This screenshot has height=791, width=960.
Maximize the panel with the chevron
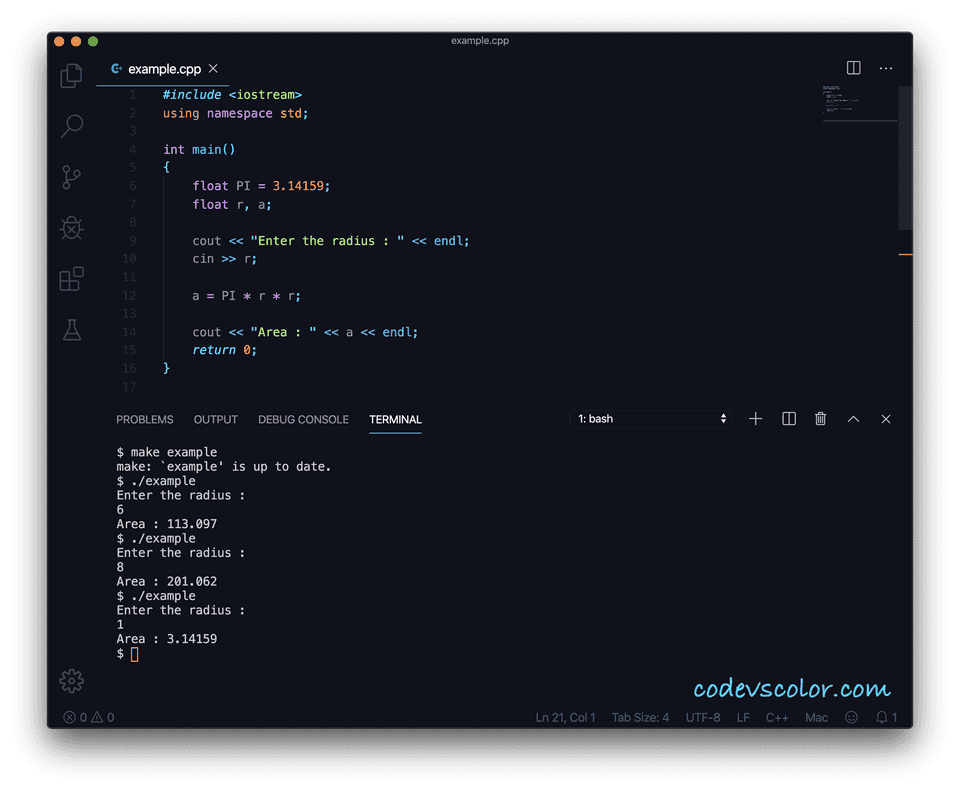pos(853,419)
